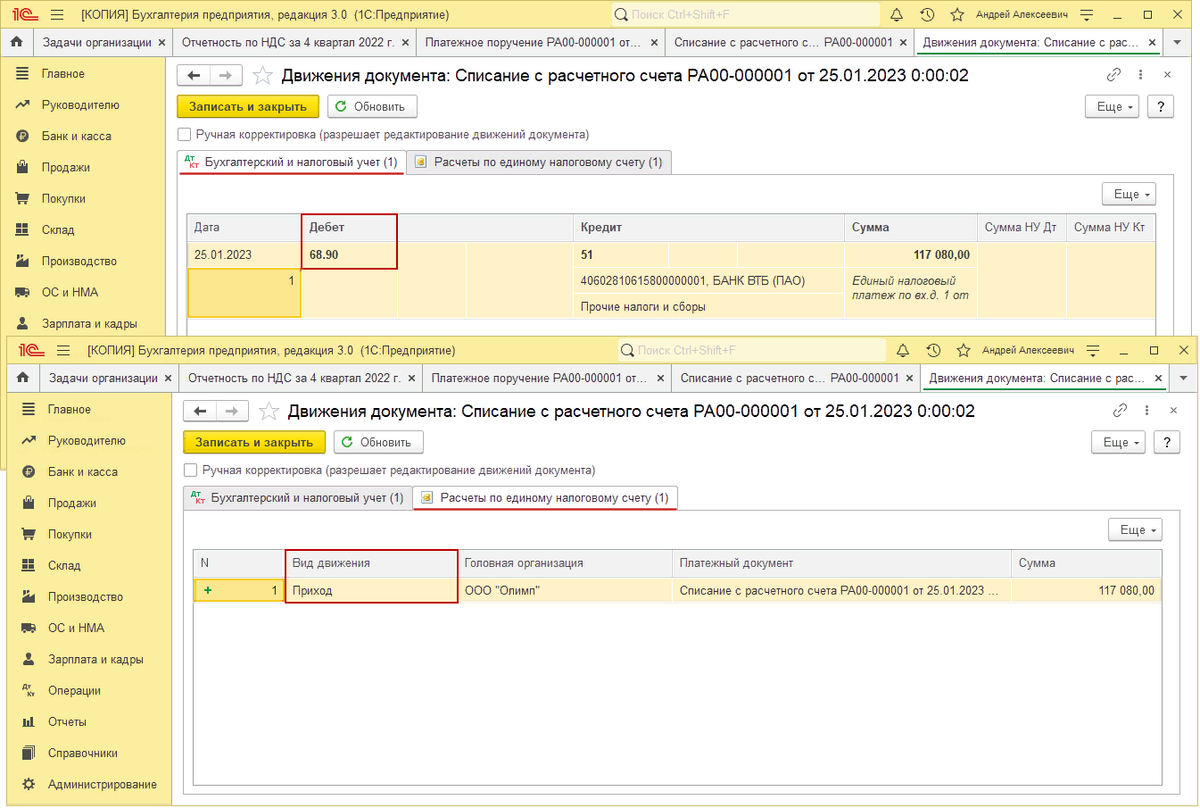The image size is (1200, 808).
Task: Focus the search field in back window
Action: [x=744, y=15]
